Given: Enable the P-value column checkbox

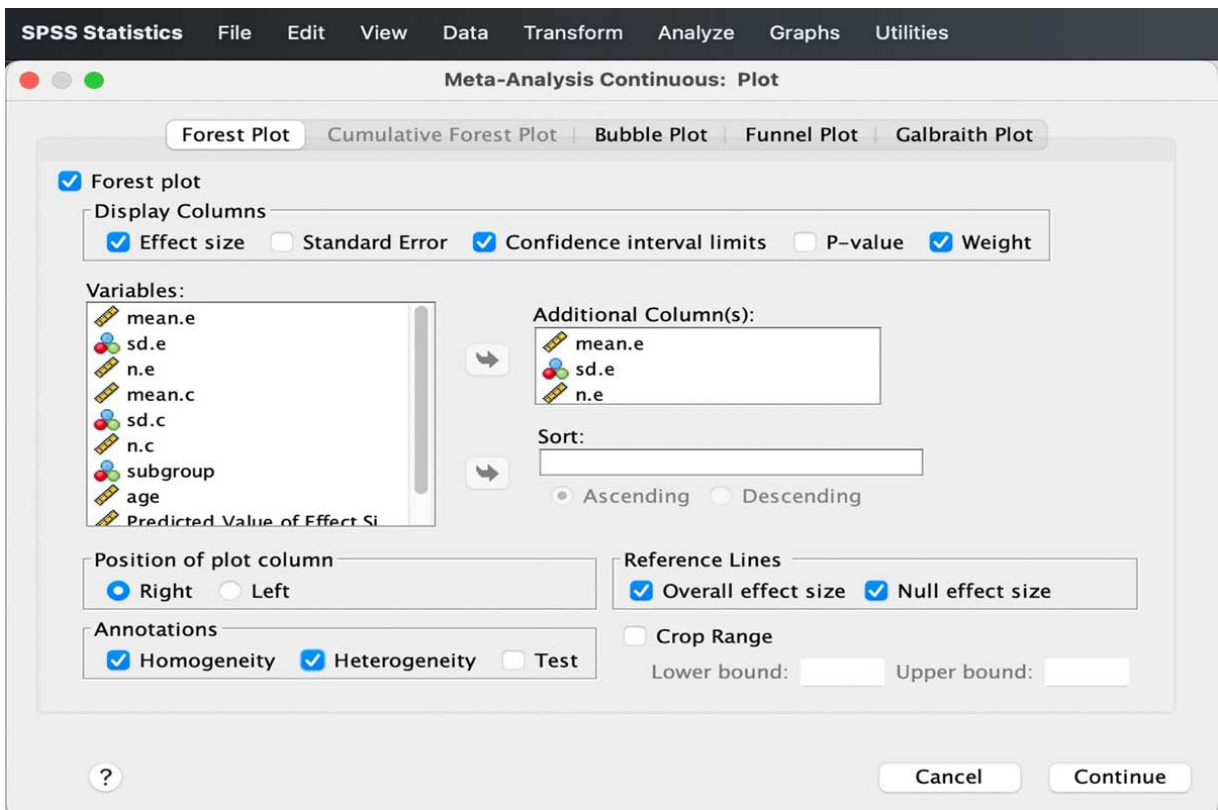Looking at the screenshot, I should (806, 242).
